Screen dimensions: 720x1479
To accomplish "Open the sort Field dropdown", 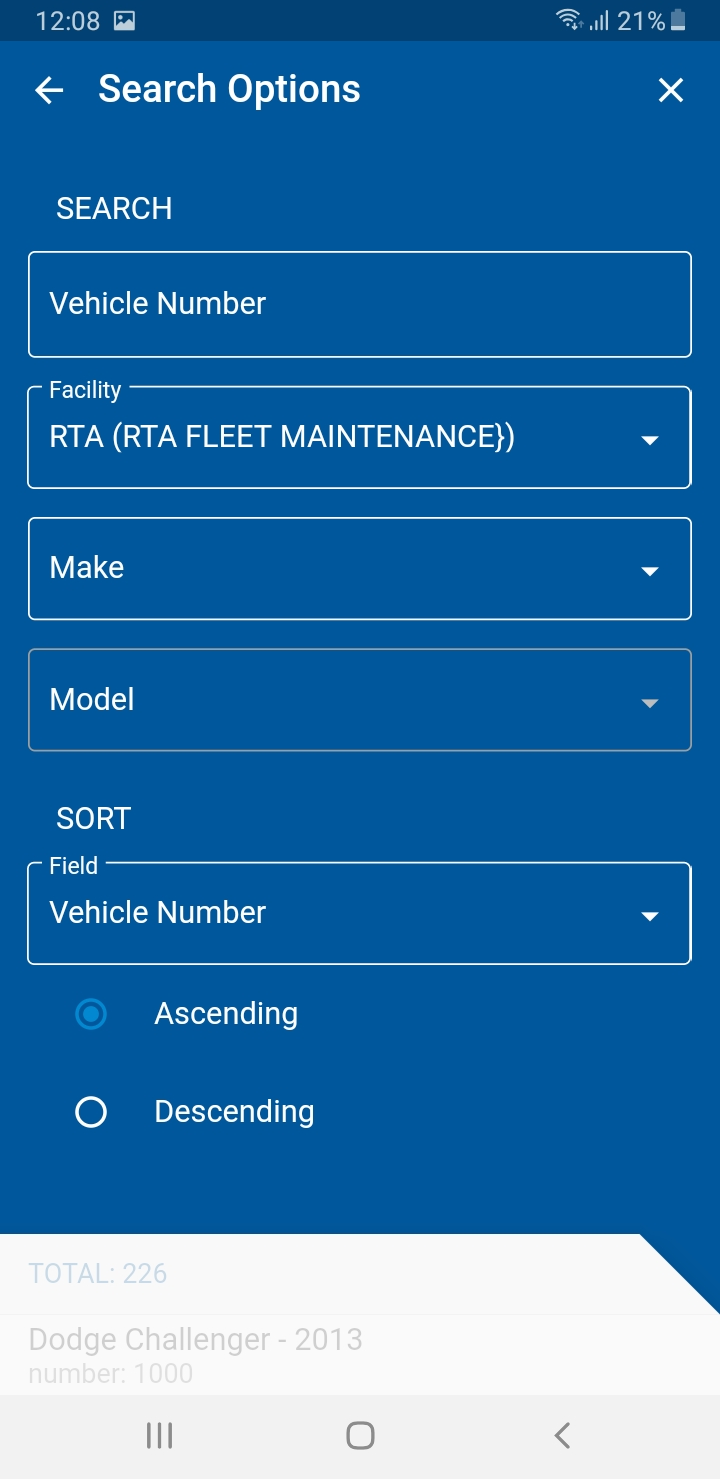I will tap(359, 914).
